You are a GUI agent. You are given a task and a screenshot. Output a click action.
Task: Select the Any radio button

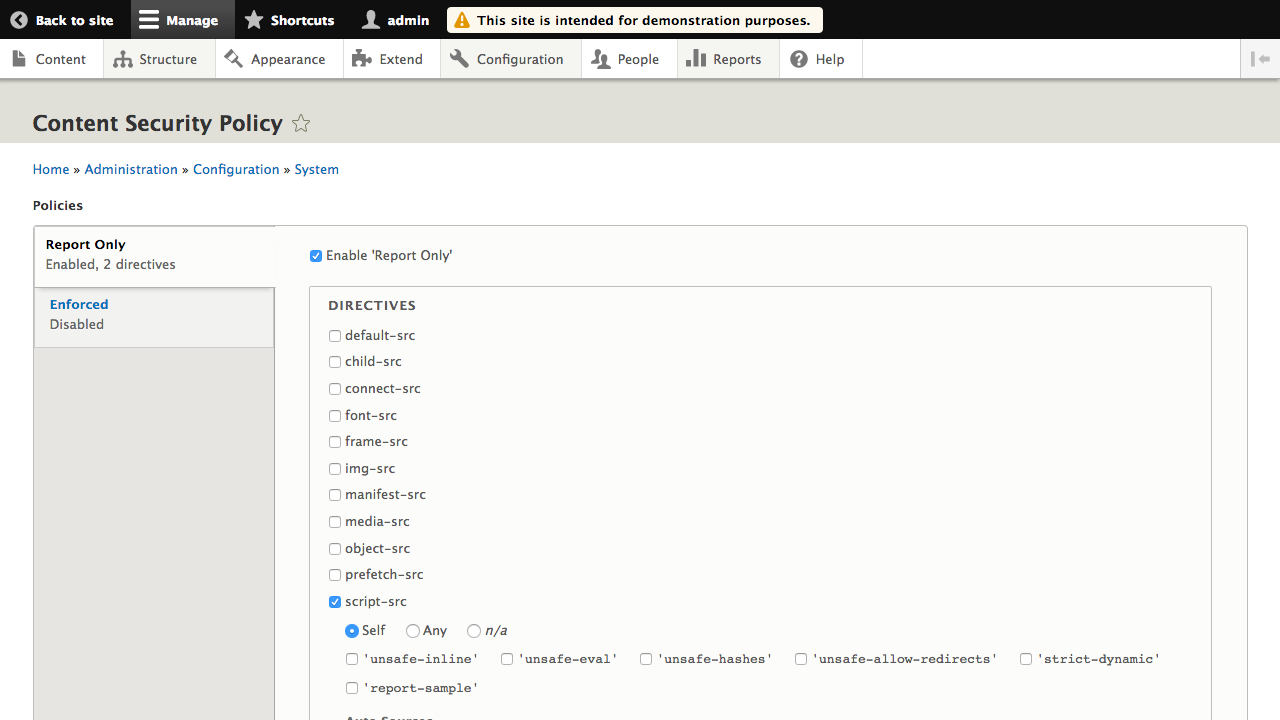(412, 631)
